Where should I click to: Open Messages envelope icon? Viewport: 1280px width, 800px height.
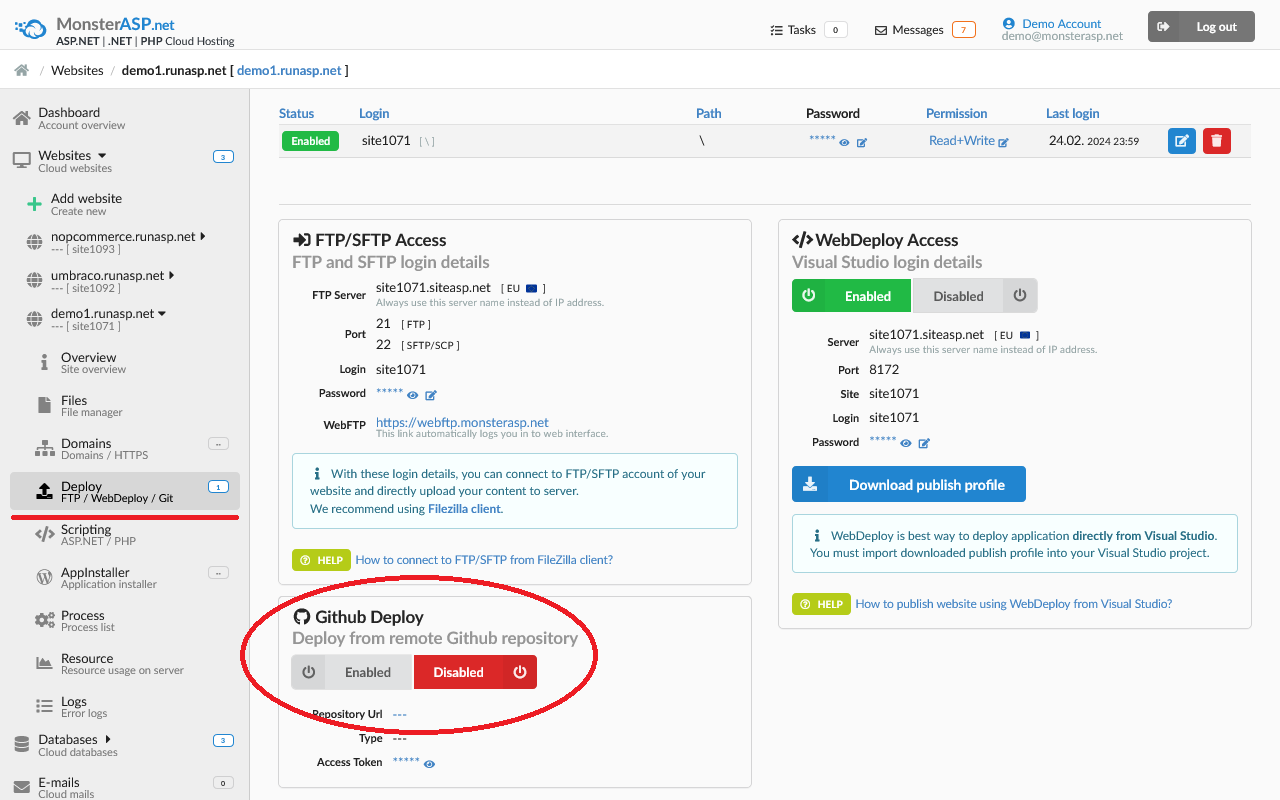pos(881,30)
